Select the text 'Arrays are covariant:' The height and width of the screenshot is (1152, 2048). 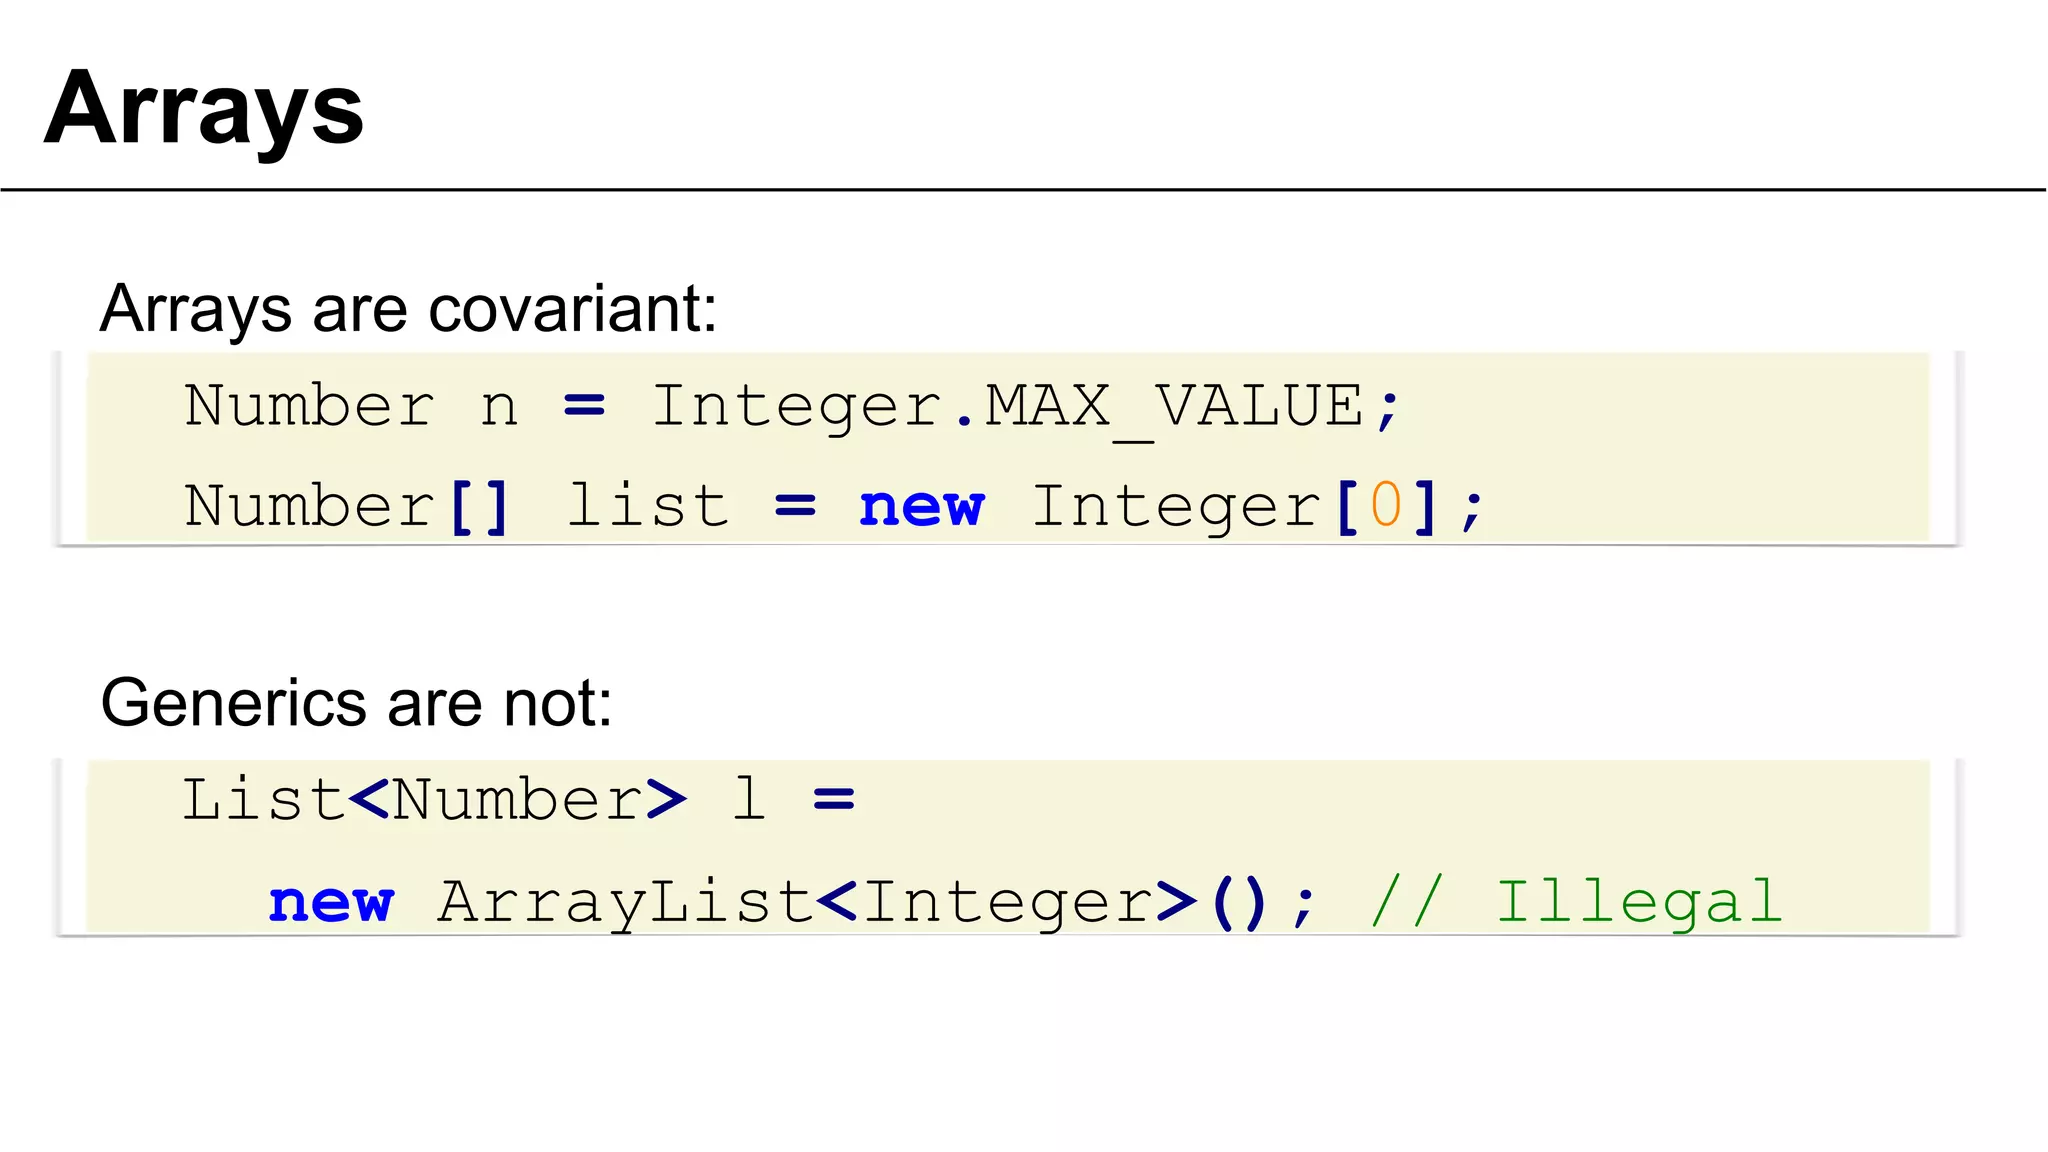coord(408,309)
